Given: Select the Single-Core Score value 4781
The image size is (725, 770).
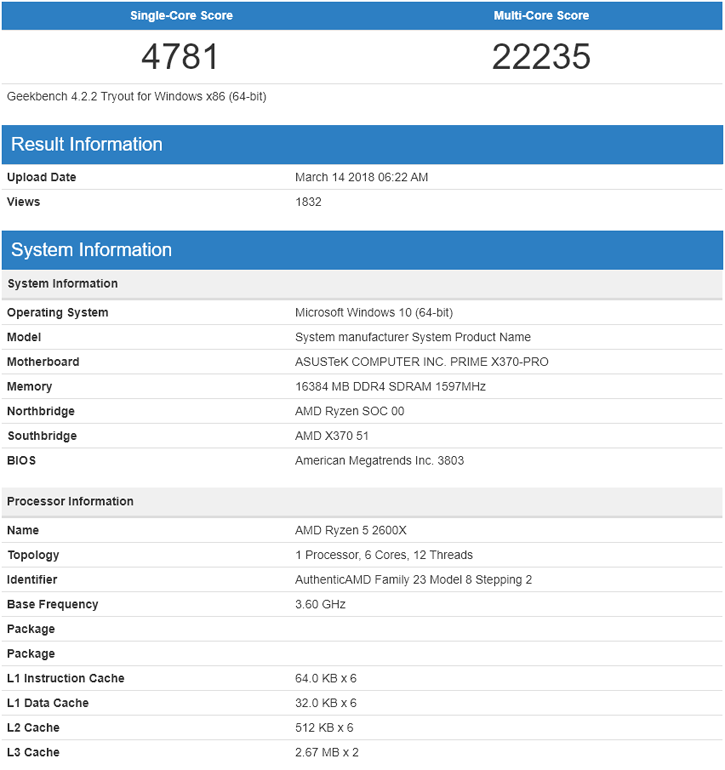Looking at the screenshot, I should tap(180, 56).
